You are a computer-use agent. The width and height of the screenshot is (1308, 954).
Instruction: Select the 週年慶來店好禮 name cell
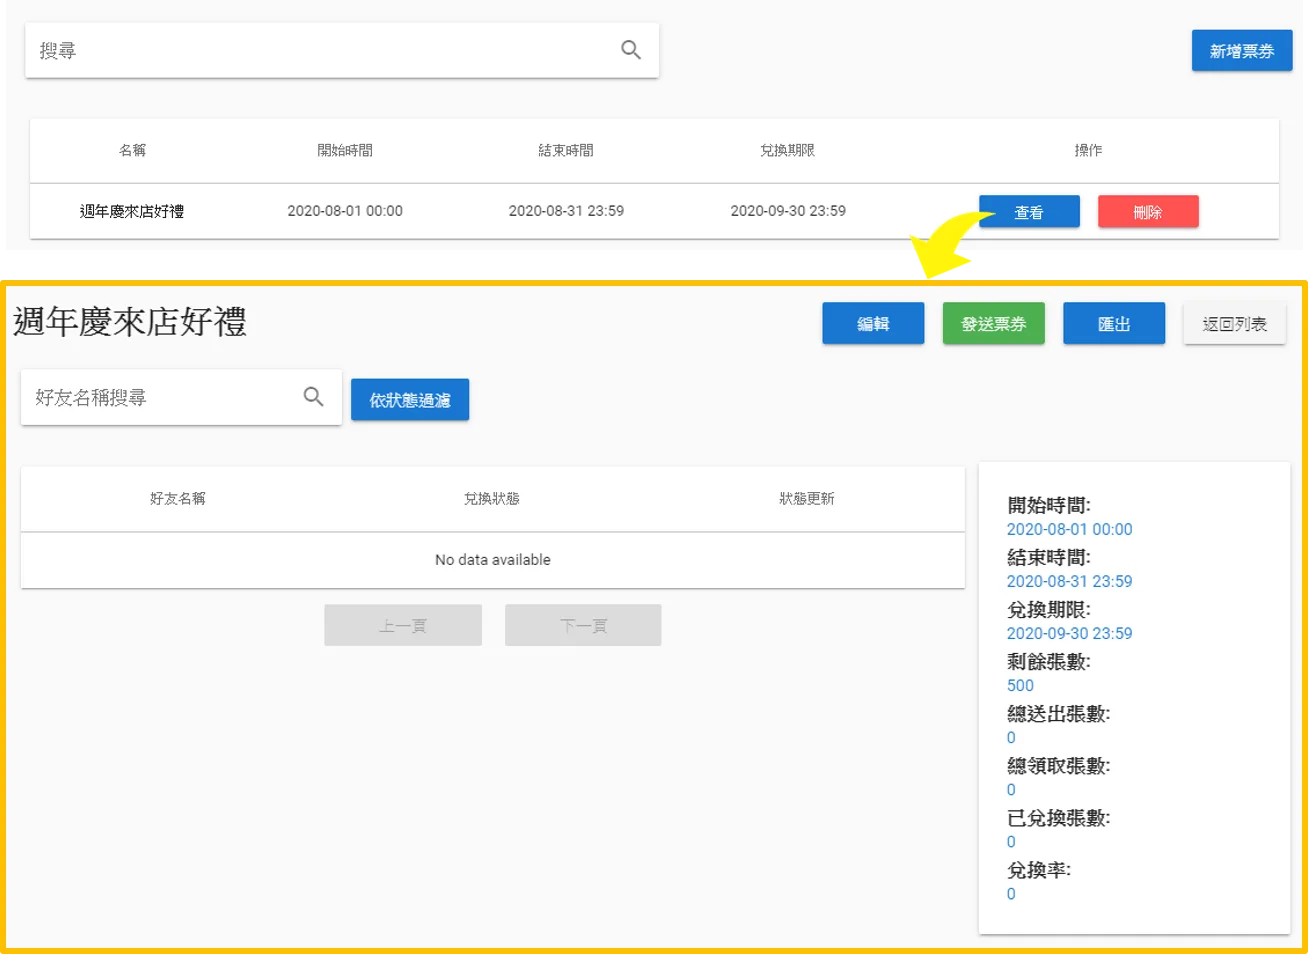click(132, 211)
